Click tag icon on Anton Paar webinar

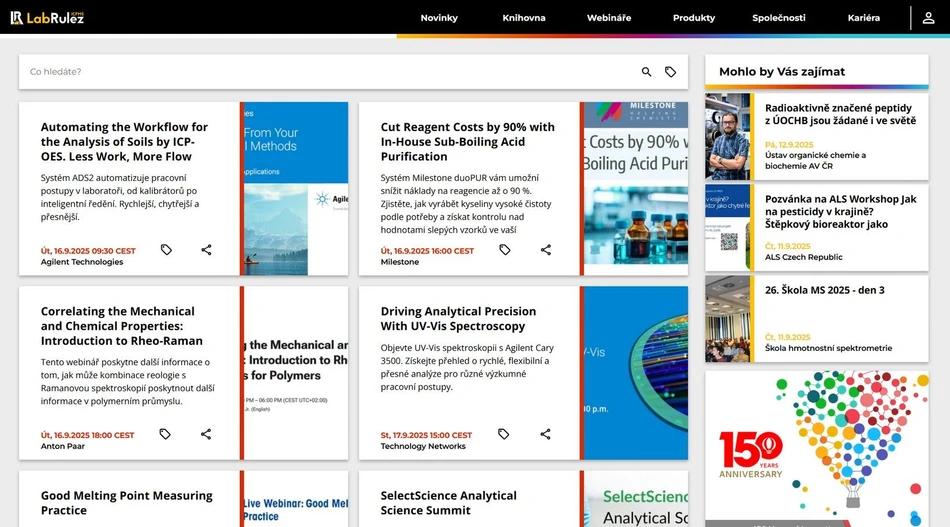pos(165,434)
